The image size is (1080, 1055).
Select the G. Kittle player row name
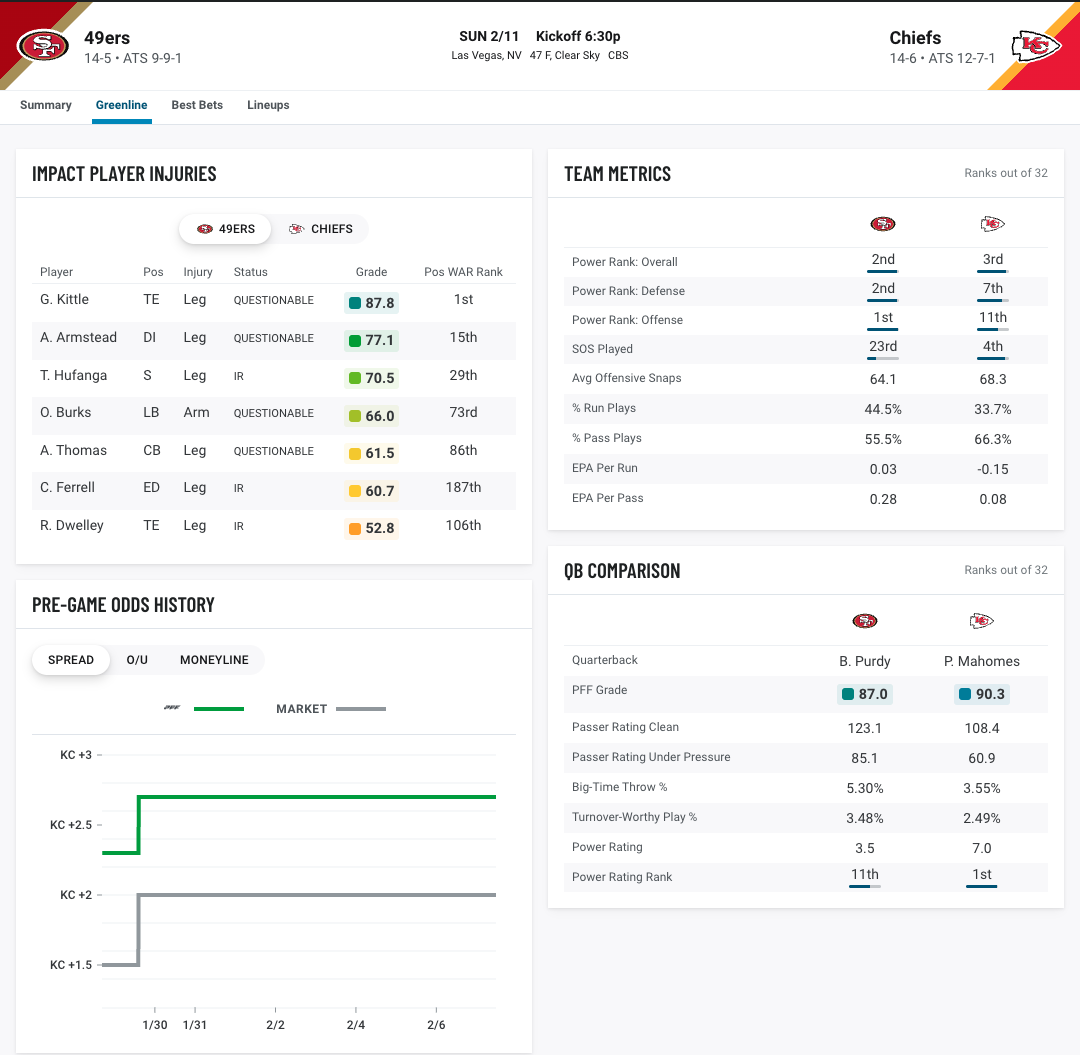(x=64, y=300)
